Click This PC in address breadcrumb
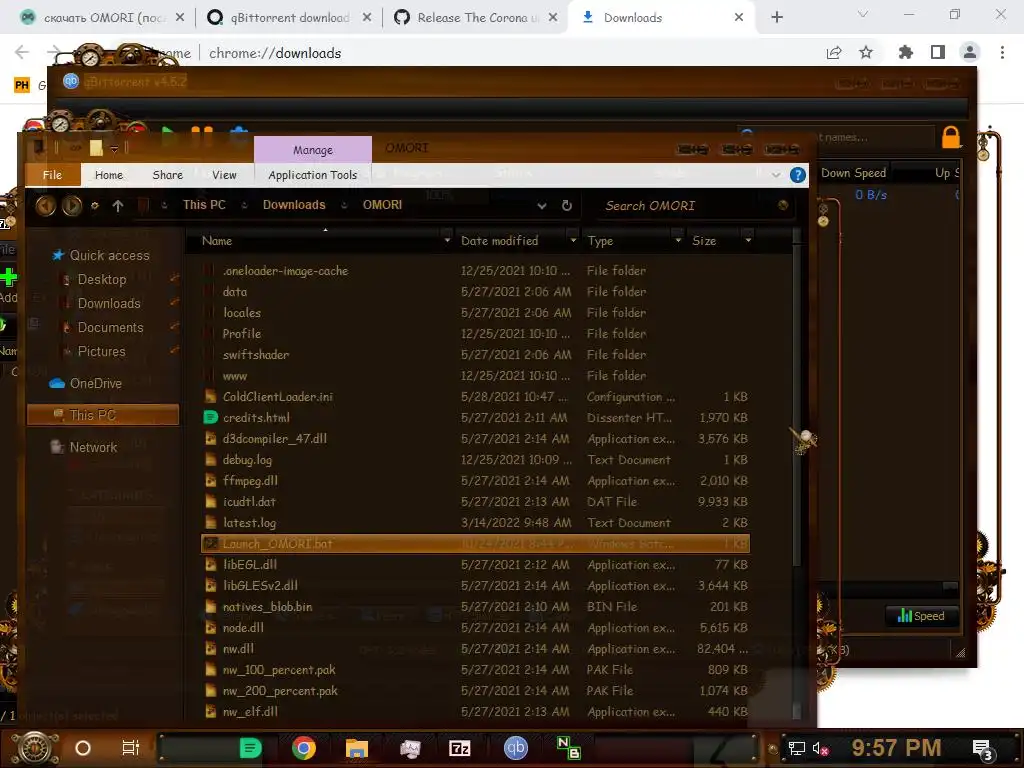The height and width of the screenshot is (768, 1024). 204,205
